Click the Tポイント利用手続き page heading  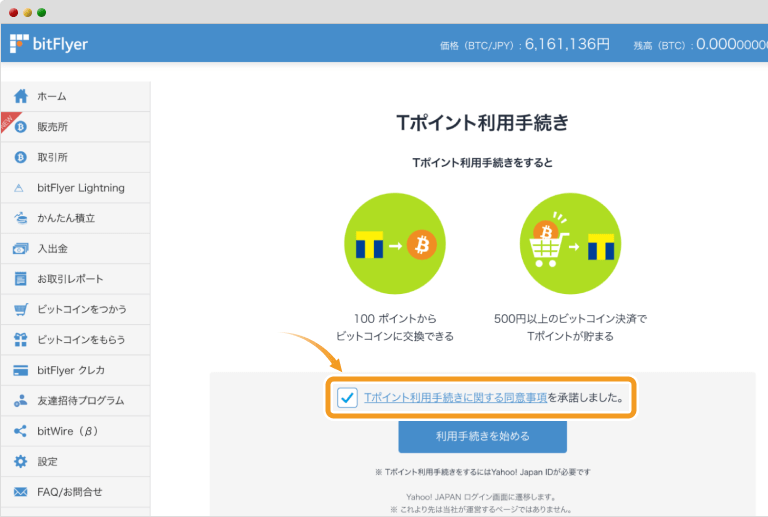pos(482,122)
